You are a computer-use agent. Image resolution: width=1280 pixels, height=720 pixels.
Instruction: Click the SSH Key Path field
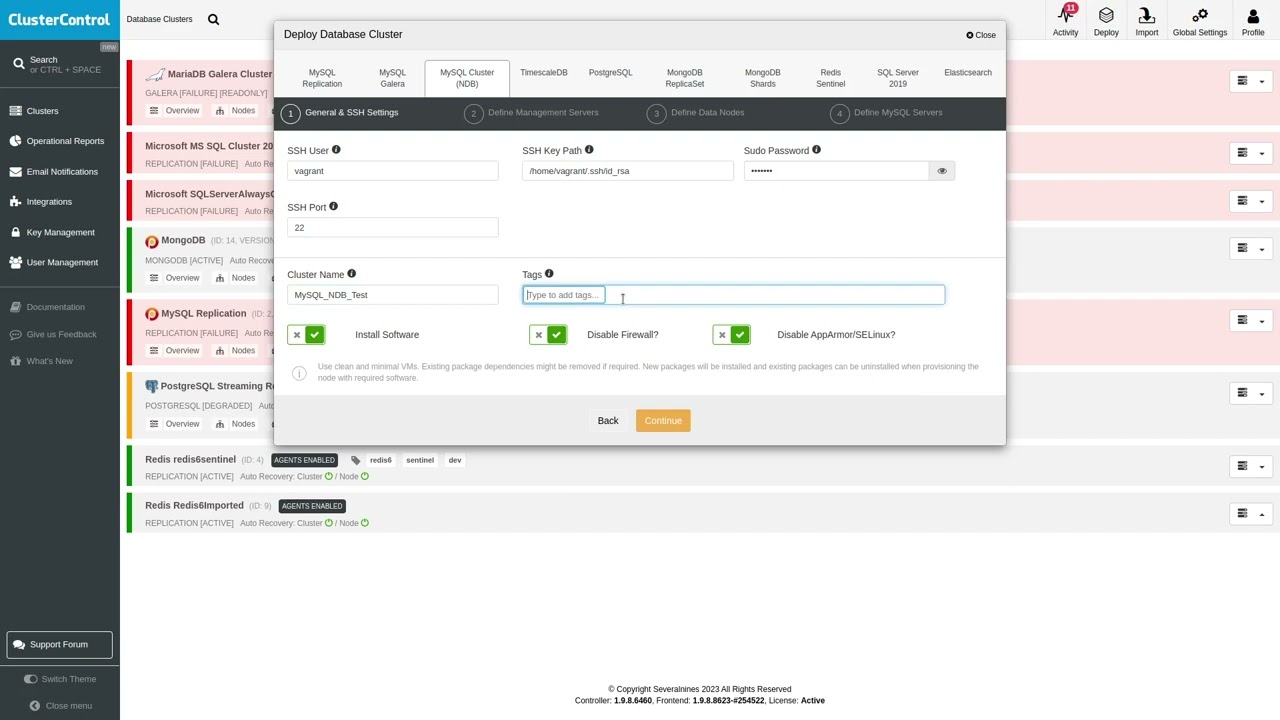click(x=628, y=171)
